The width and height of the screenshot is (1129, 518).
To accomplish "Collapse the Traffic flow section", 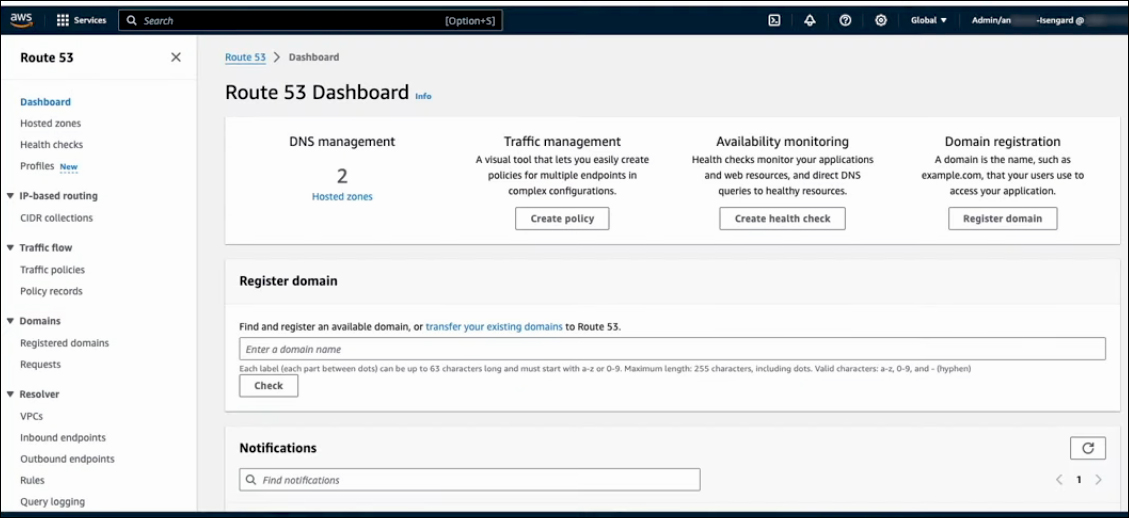I will 10,248.
